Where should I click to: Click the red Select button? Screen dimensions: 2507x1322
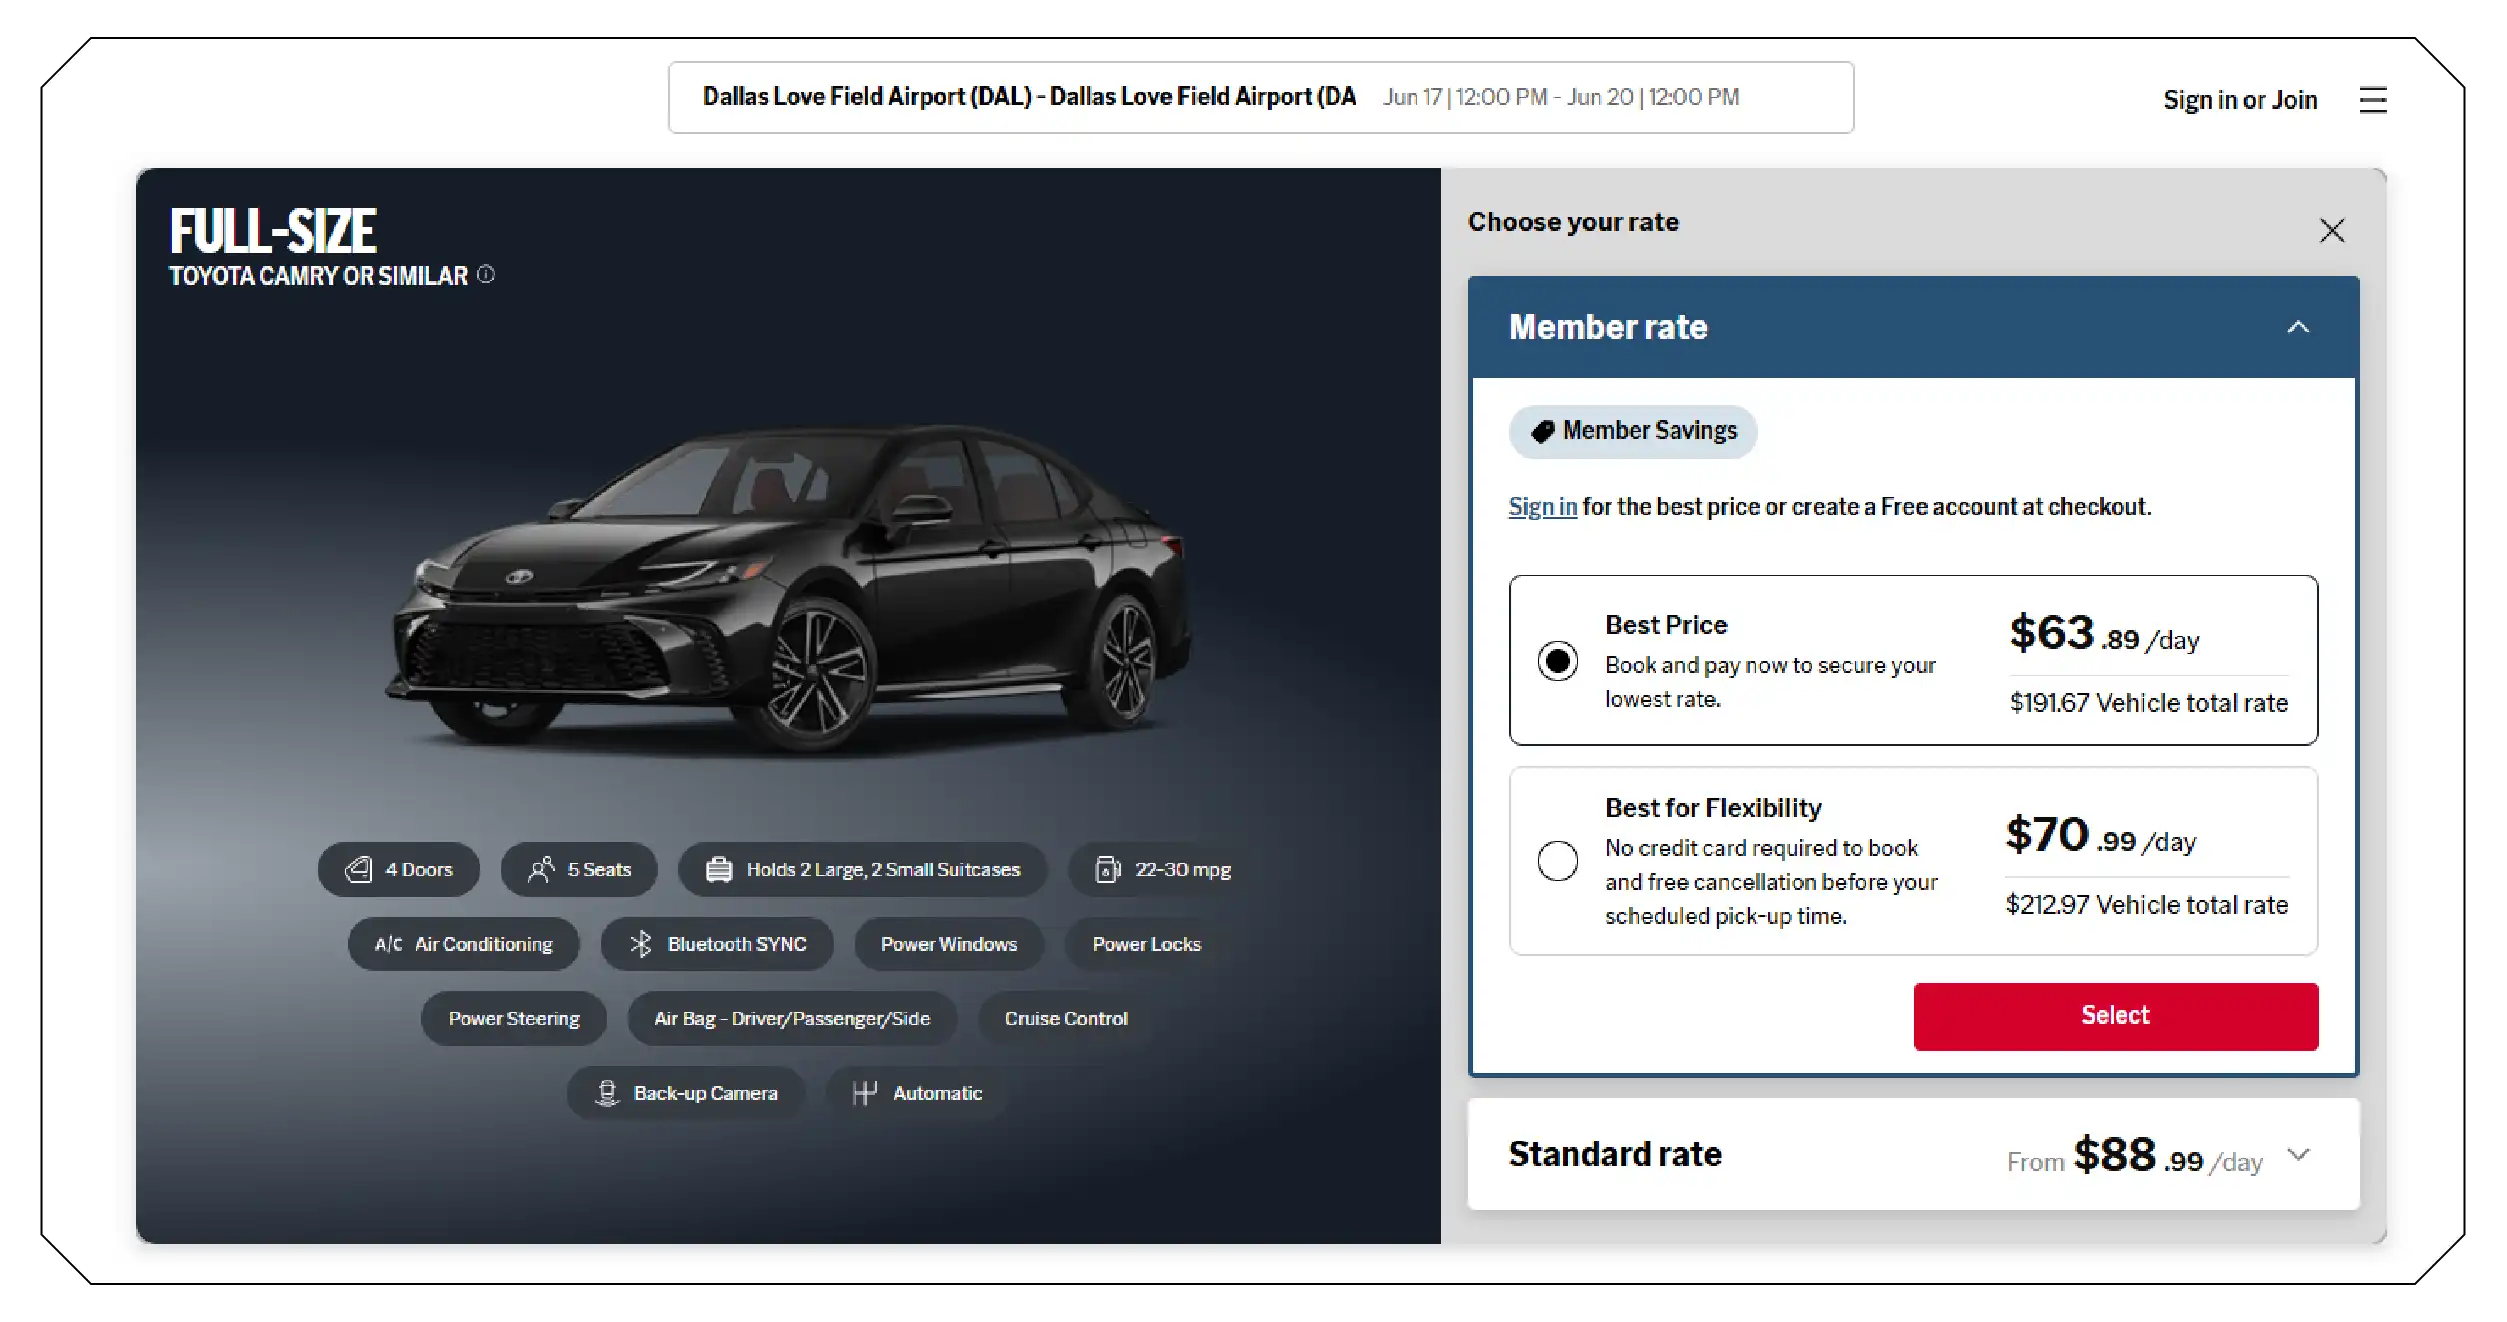[2116, 1016]
